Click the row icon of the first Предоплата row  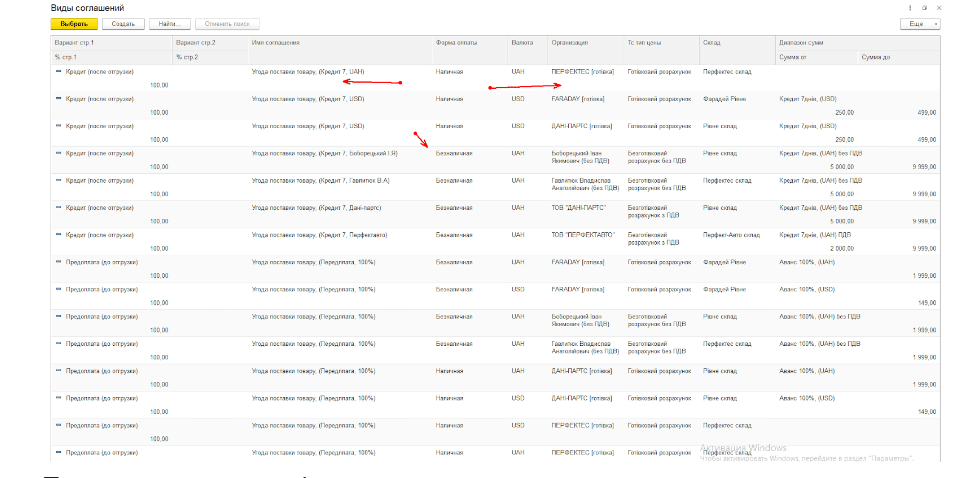pyautogui.click(x=59, y=261)
